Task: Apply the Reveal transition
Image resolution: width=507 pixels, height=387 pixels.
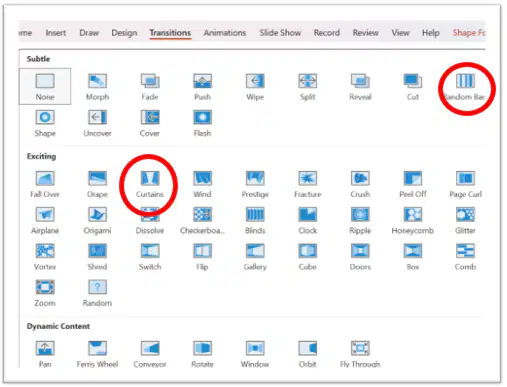Action: tap(360, 87)
